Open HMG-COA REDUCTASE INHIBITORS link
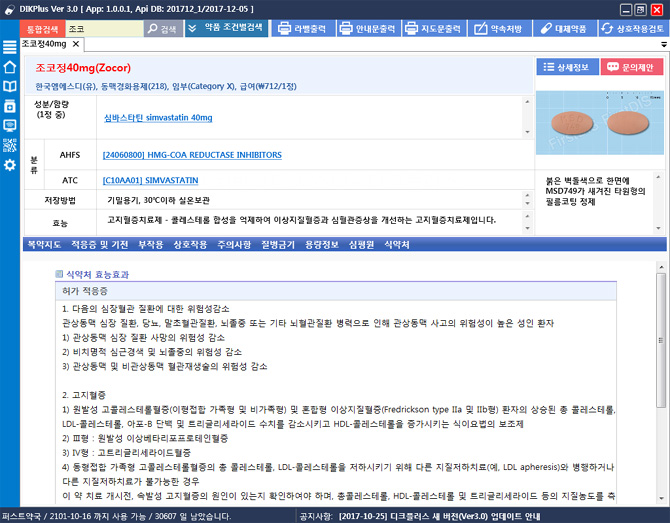 coord(192,155)
